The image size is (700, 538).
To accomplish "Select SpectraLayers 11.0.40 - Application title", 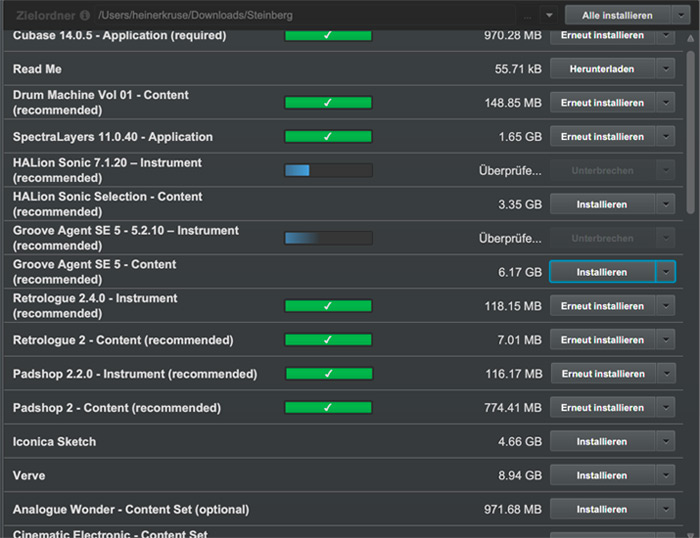I will point(112,137).
